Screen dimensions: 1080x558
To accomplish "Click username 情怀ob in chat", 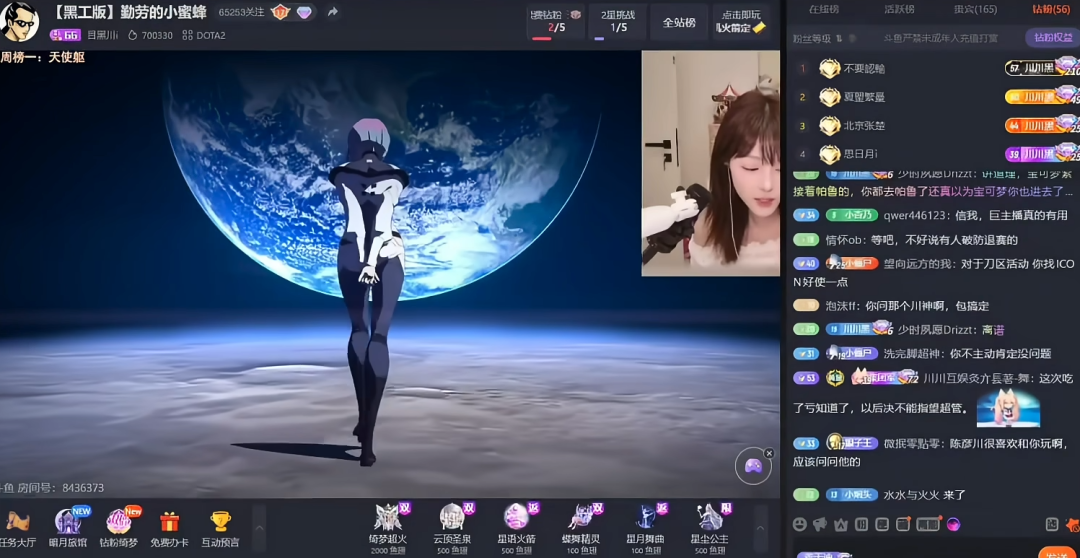I will pos(844,240).
